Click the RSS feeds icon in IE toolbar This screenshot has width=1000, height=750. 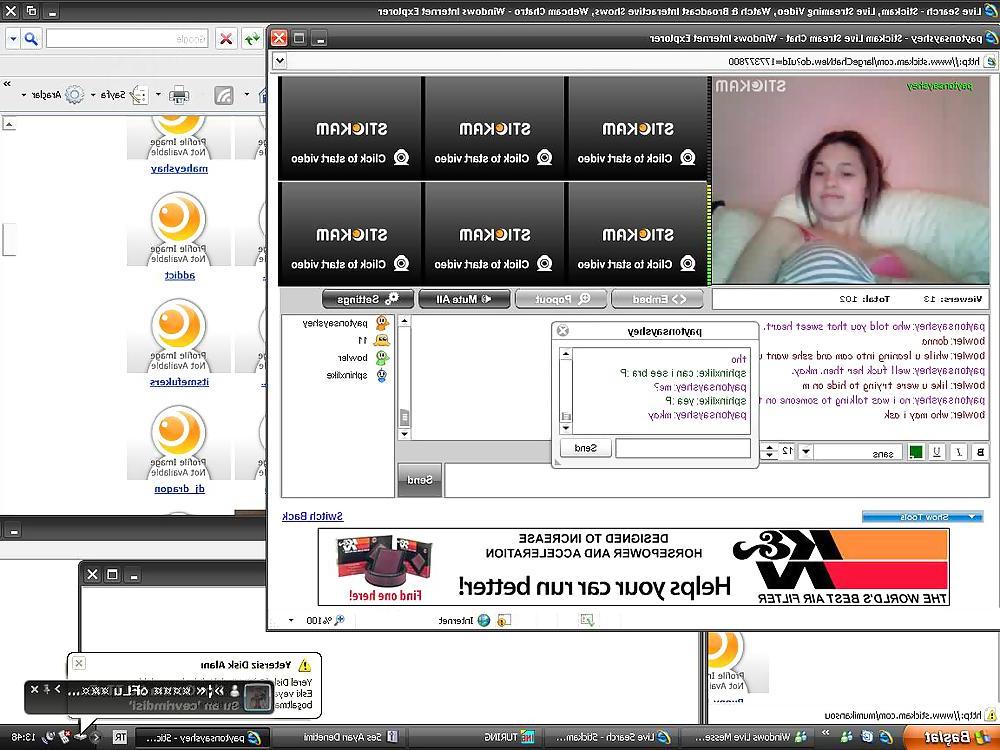point(223,94)
